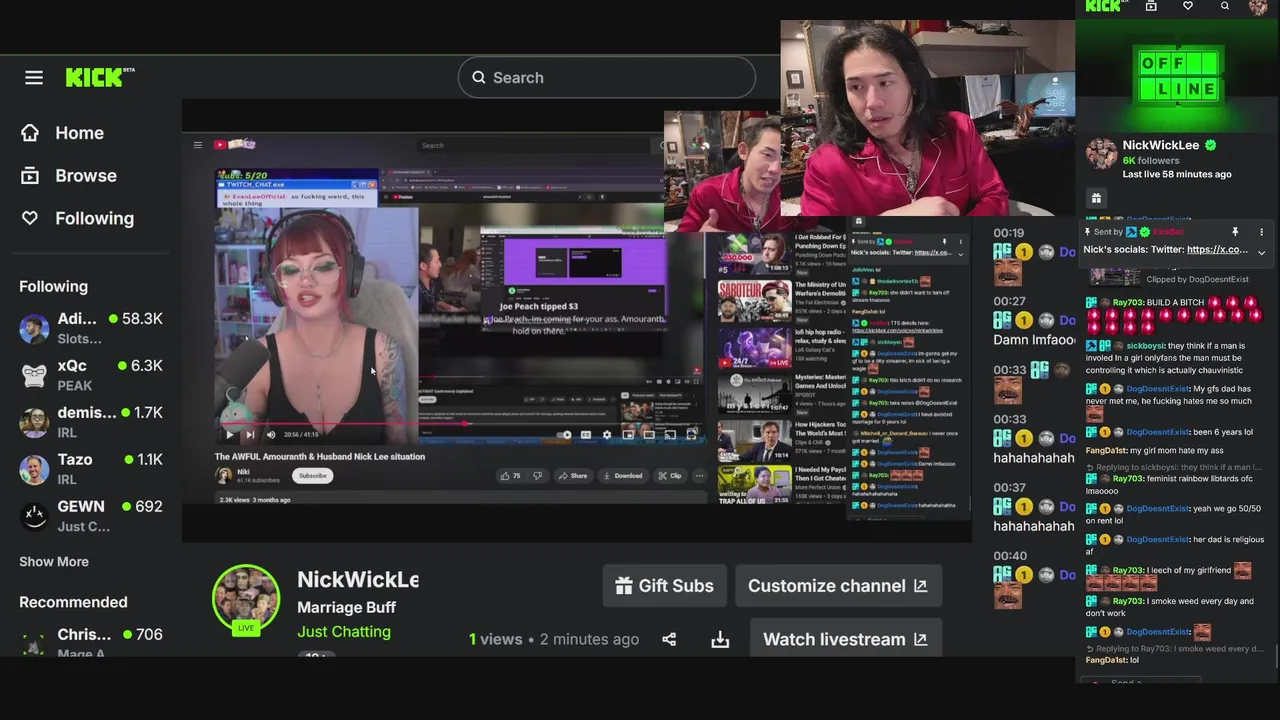Click the clips icon in the chat panel header
1280x720 pixels.
pyautogui.click(x=1151, y=6)
